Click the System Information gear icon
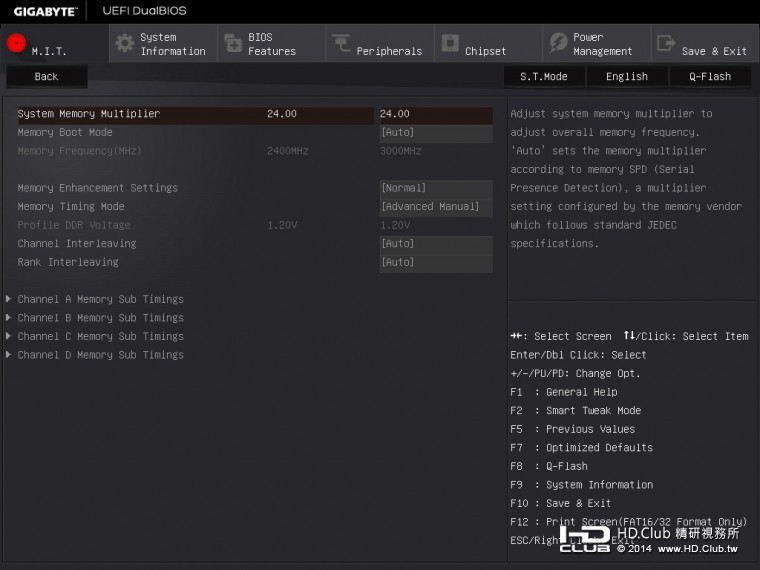 [124, 43]
